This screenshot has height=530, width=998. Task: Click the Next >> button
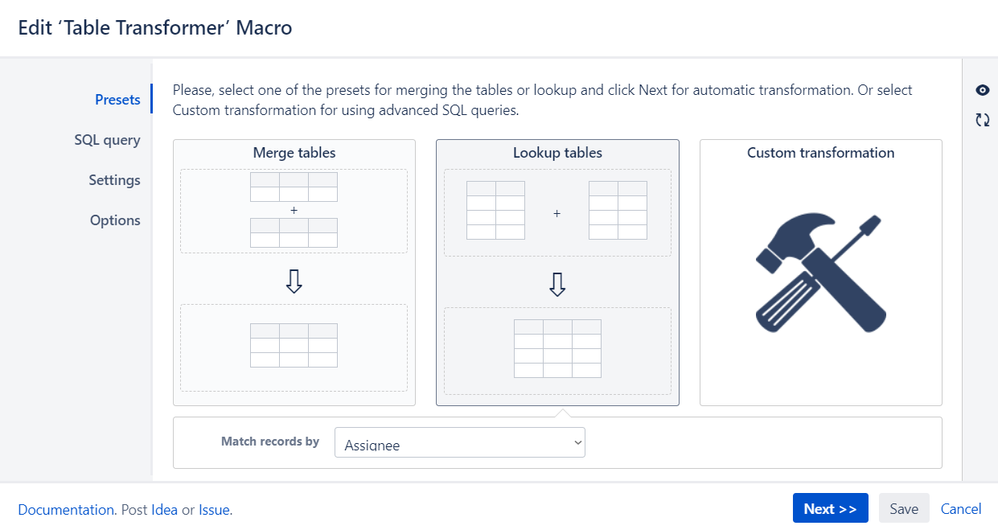click(x=830, y=508)
